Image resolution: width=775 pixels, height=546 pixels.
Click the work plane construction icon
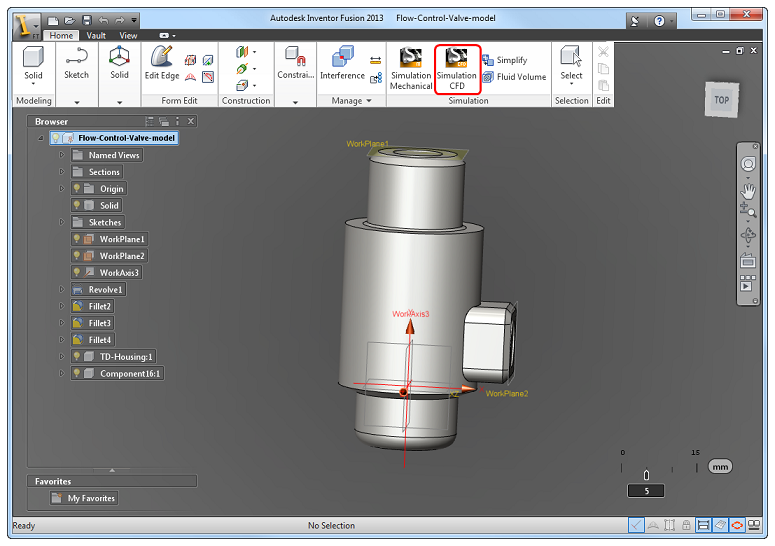242,52
